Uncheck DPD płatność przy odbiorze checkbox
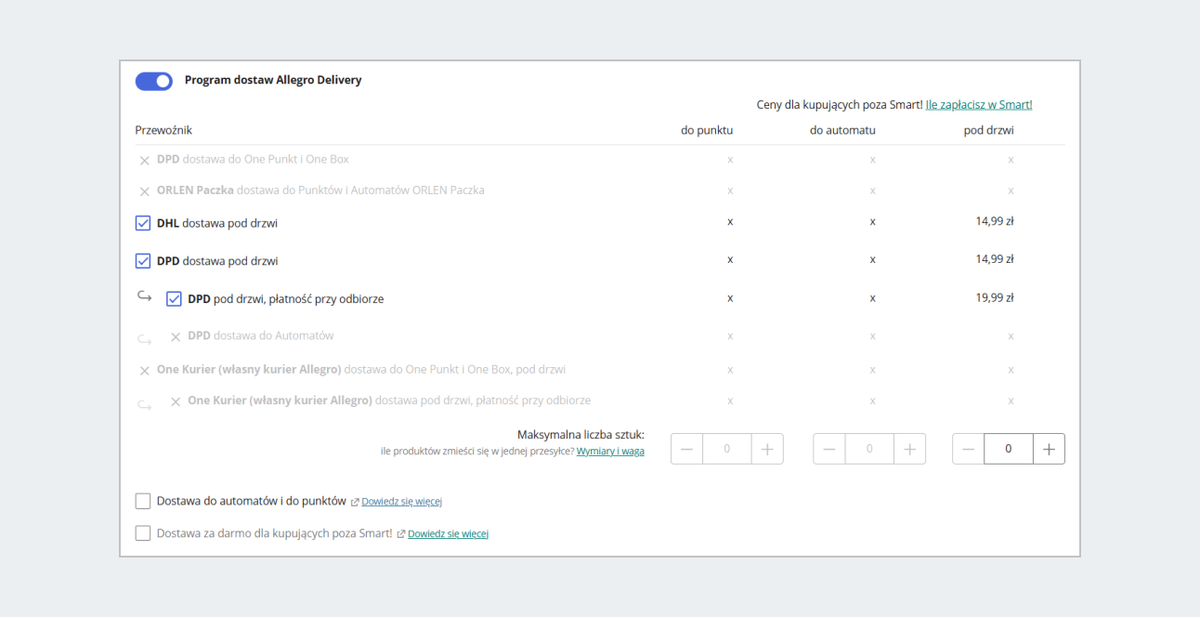This screenshot has height=617, width=1200. (174, 299)
